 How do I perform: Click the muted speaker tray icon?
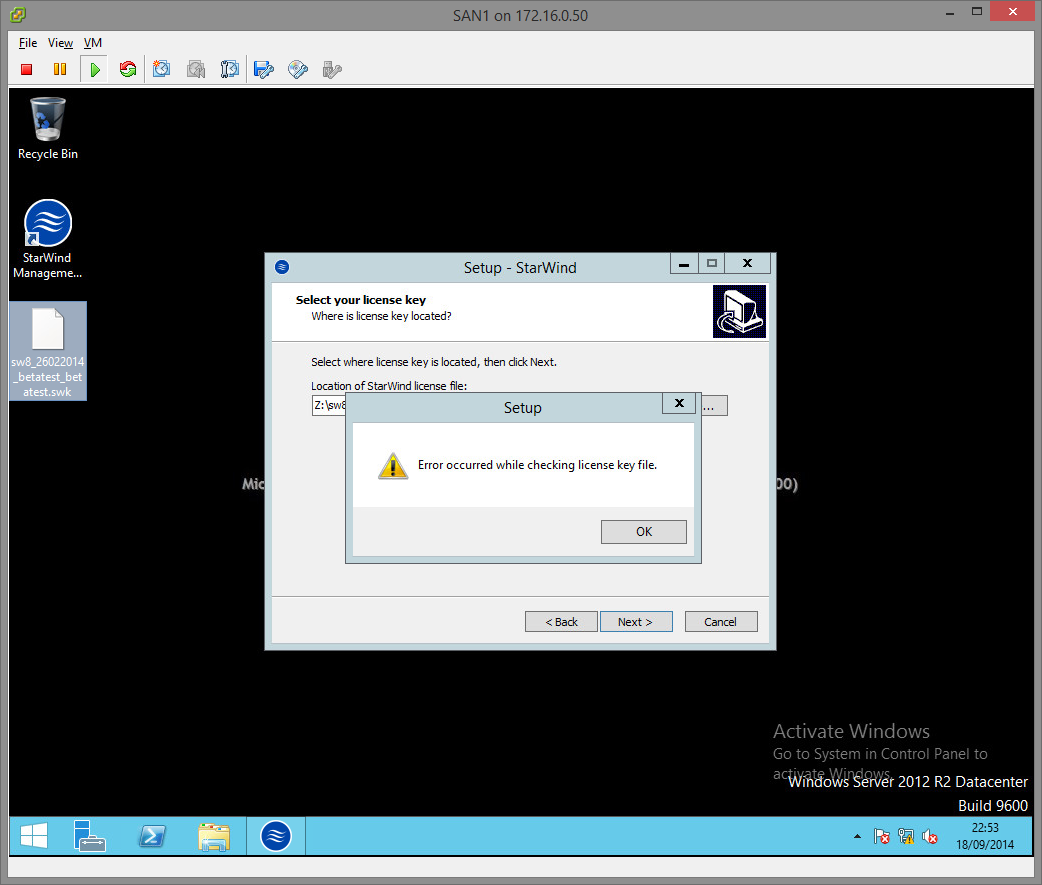(x=930, y=836)
